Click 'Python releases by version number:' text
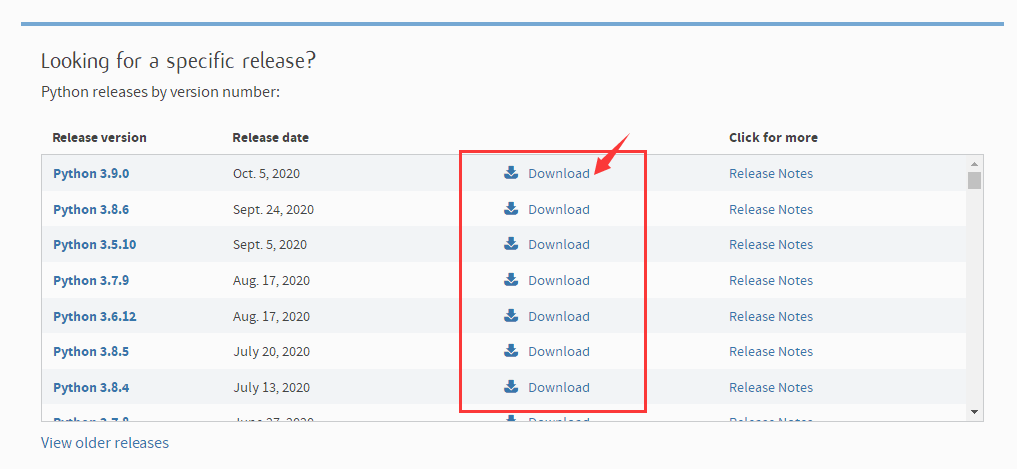 (160, 92)
